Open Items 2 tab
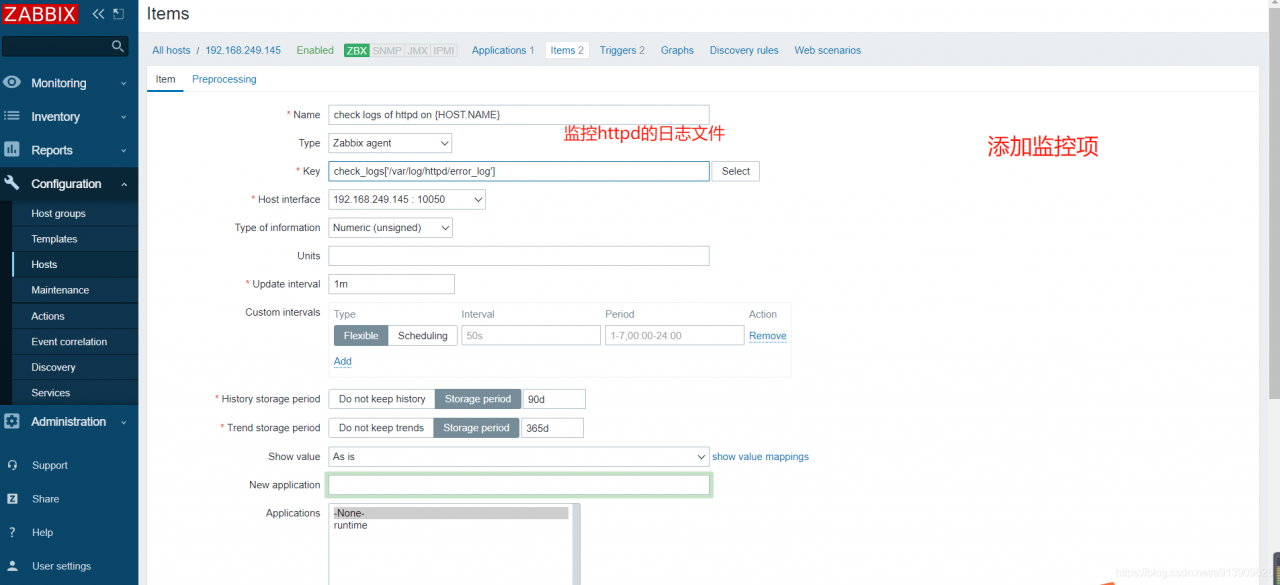Viewport: 1280px width, 585px height. (x=567, y=50)
